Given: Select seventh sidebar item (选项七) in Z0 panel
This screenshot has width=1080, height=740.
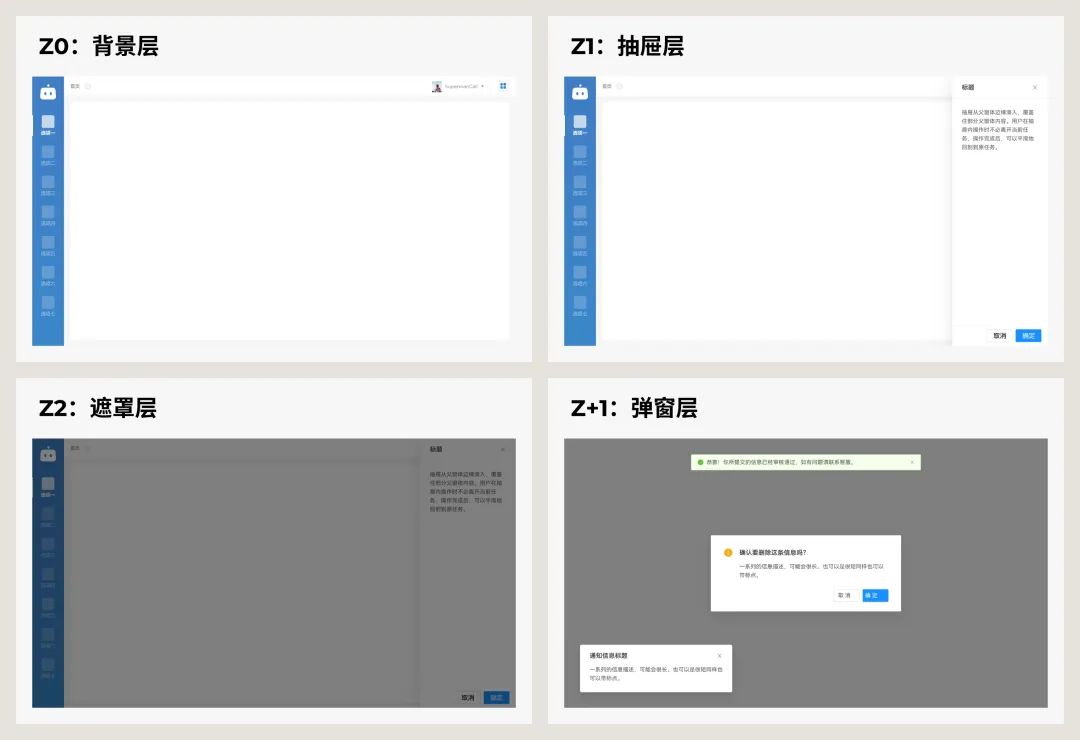Looking at the screenshot, I should tap(48, 306).
